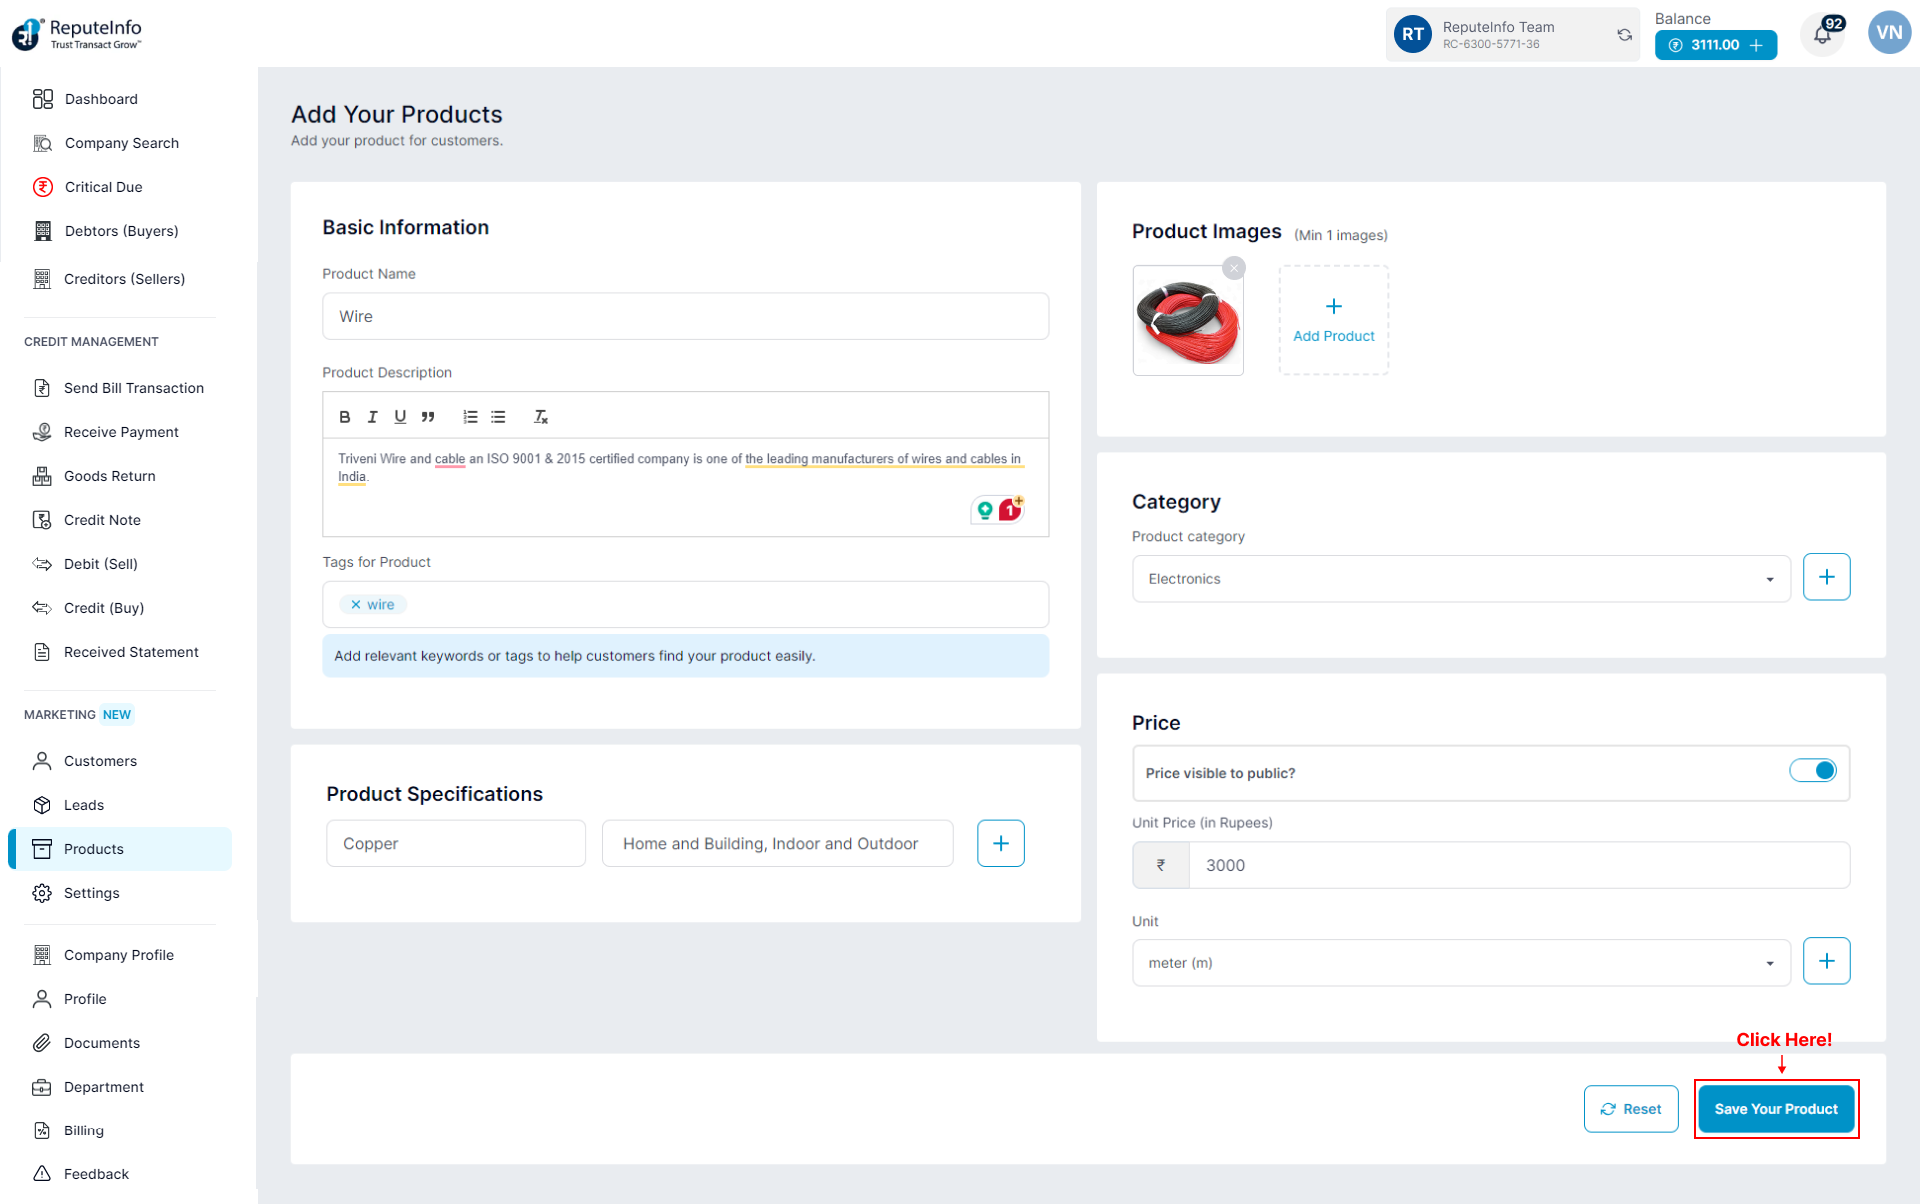1920x1204 pixels.
Task: Expand the Unit dropdown
Action: pyautogui.click(x=1460, y=963)
